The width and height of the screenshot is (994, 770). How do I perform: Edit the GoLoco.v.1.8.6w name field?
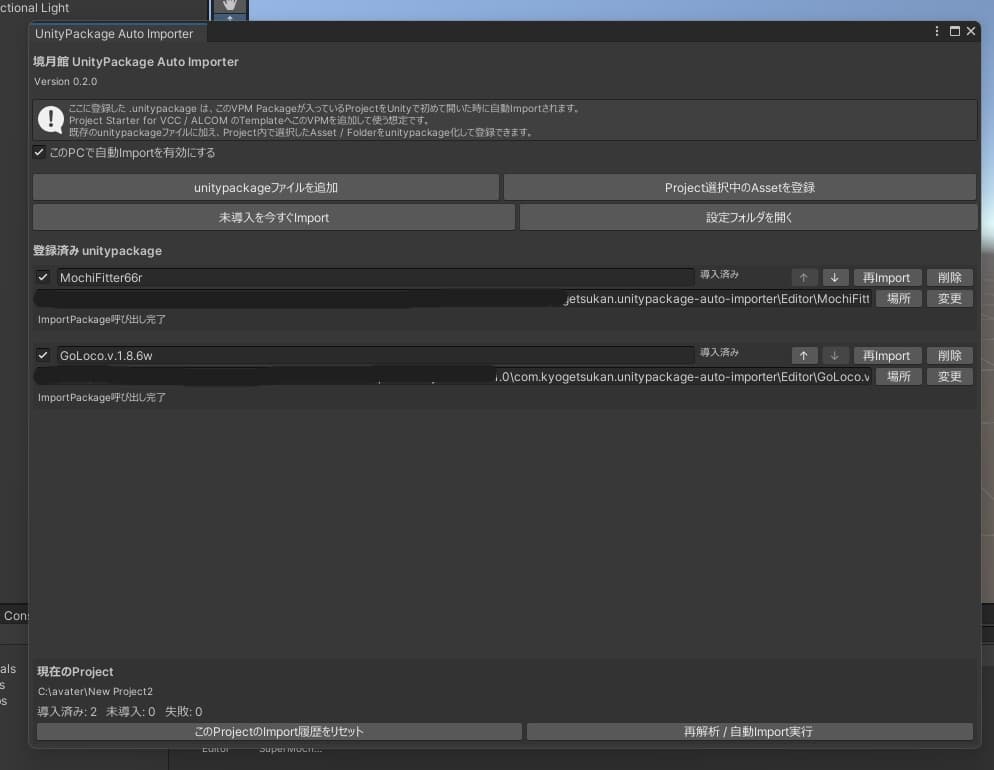point(375,356)
